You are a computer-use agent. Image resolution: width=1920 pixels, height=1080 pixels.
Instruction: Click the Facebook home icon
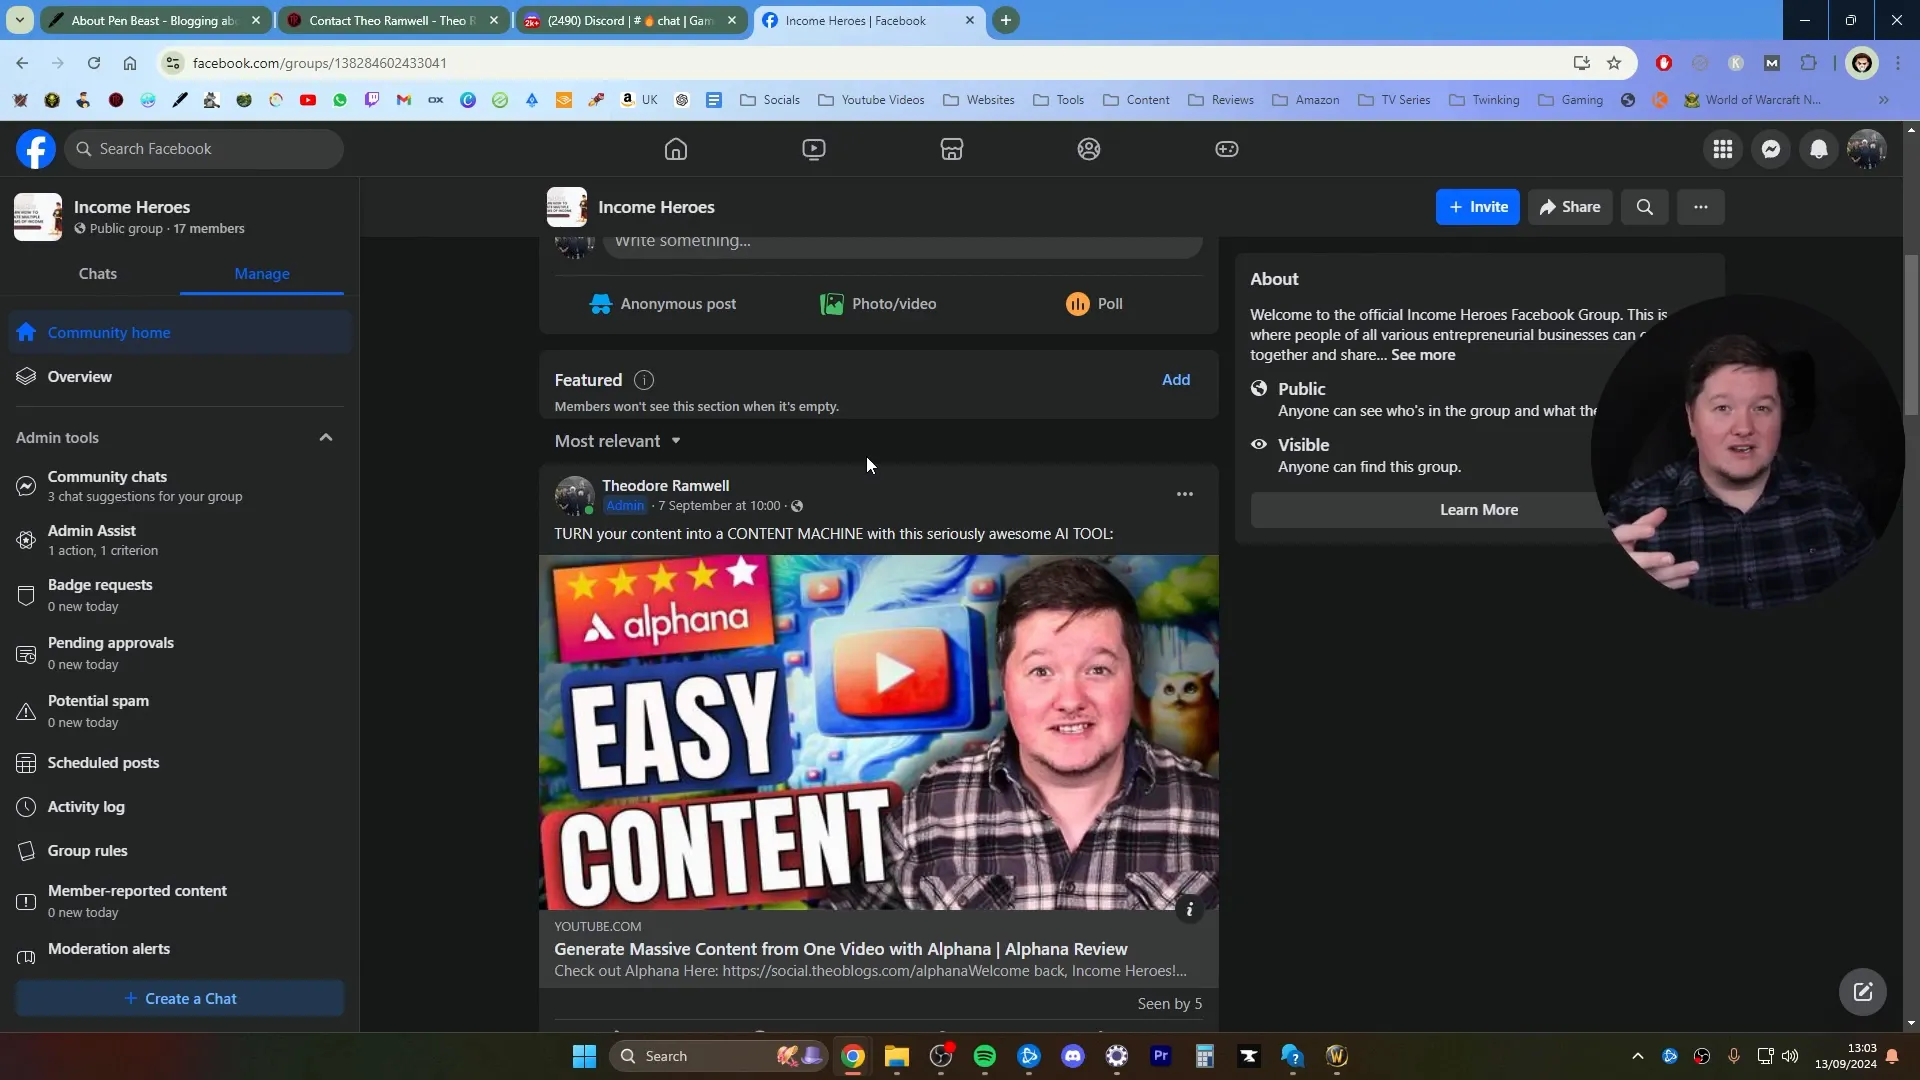tap(678, 148)
